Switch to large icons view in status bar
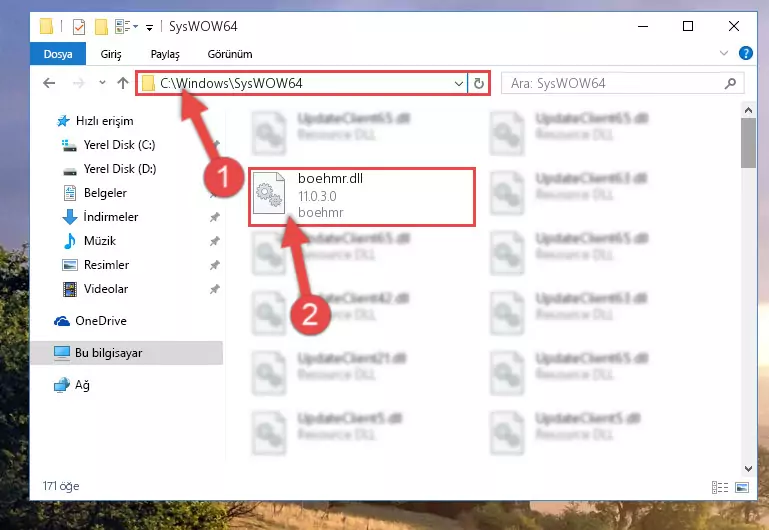This screenshot has width=769, height=530. coord(742,487)
